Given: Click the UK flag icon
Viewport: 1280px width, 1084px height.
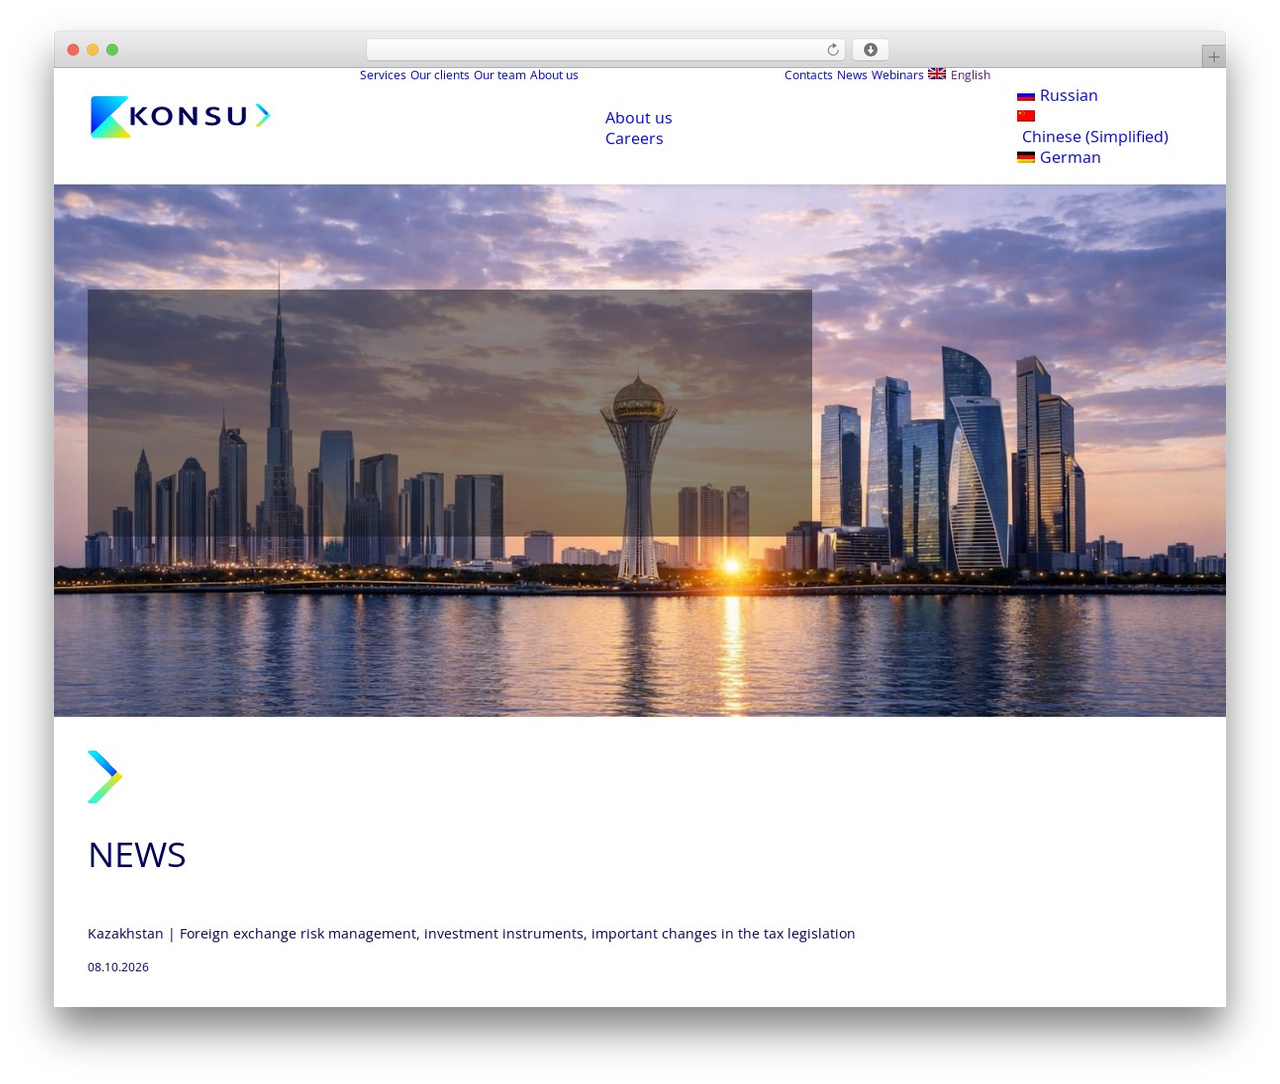Looking at the screenshot, I should coord(937,74).
